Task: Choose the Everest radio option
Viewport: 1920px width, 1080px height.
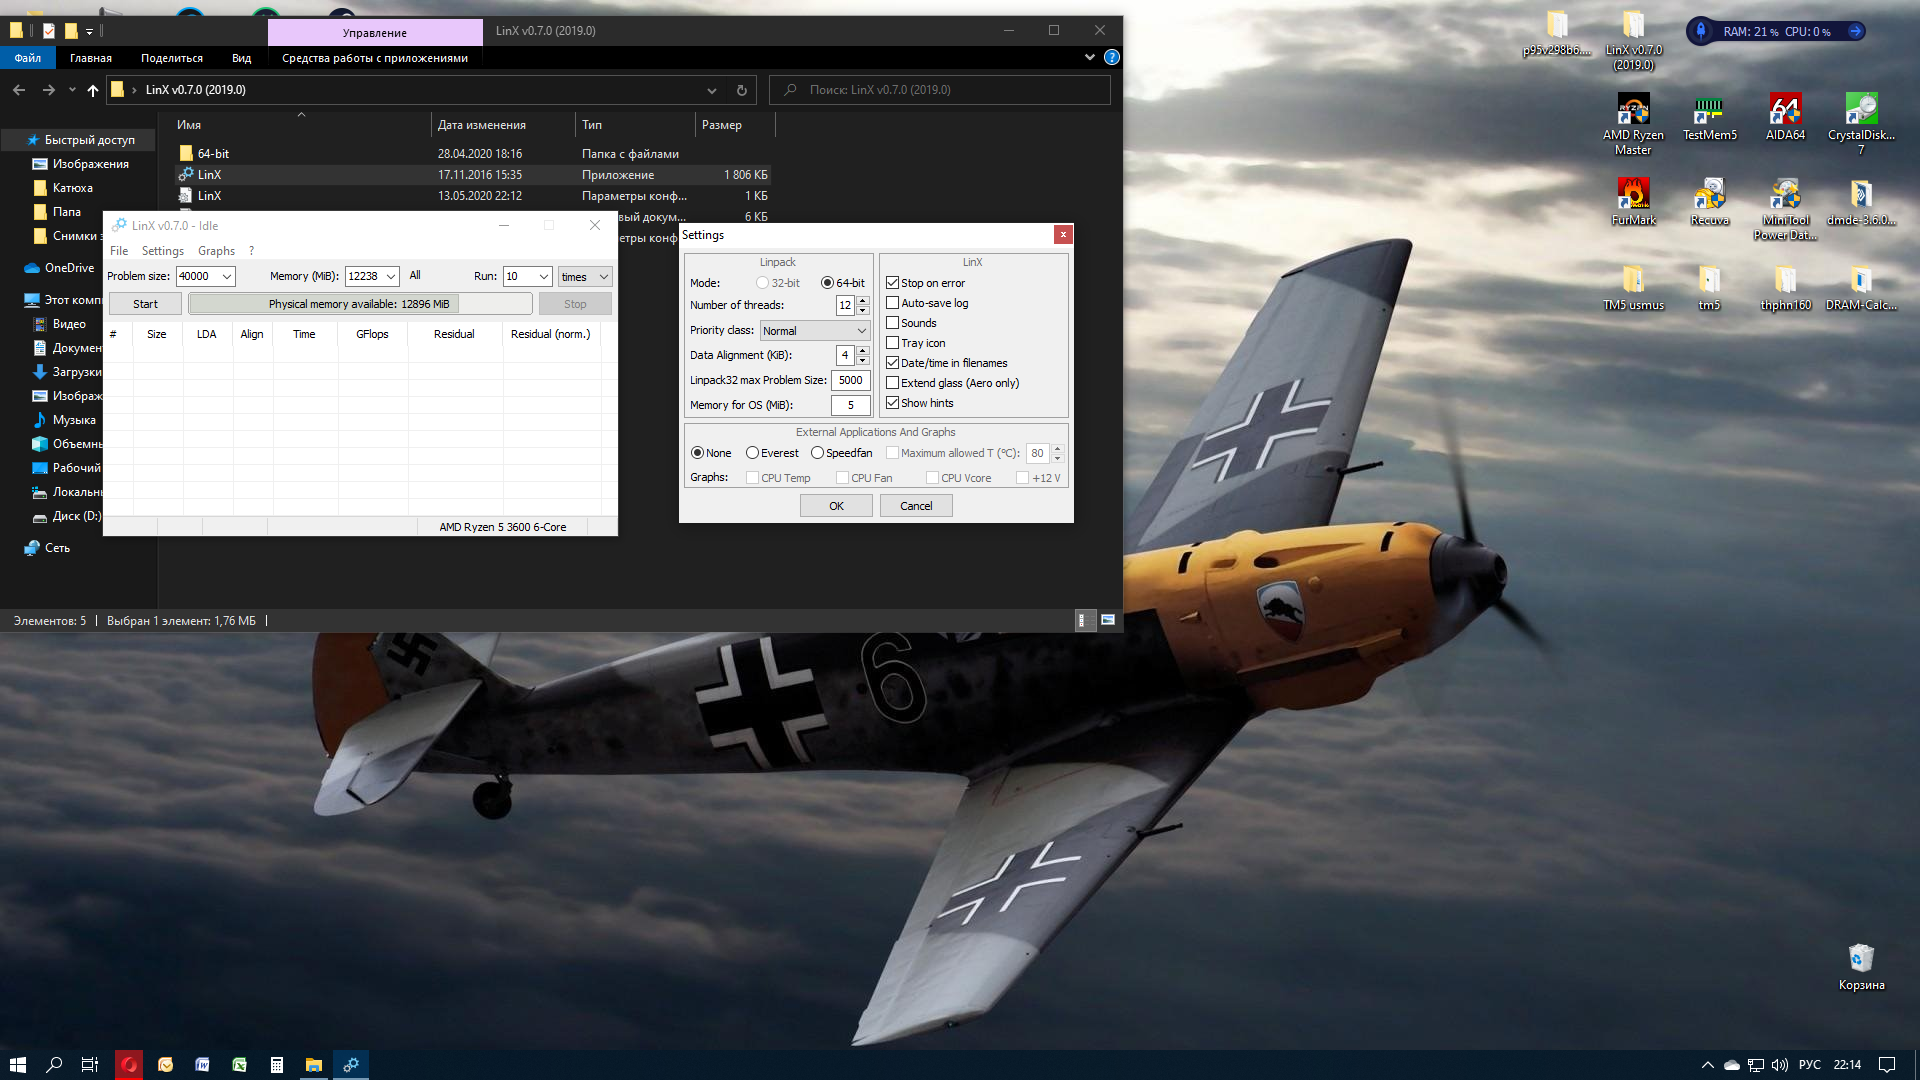Action: pyautogui.click(x=752, y=453)
